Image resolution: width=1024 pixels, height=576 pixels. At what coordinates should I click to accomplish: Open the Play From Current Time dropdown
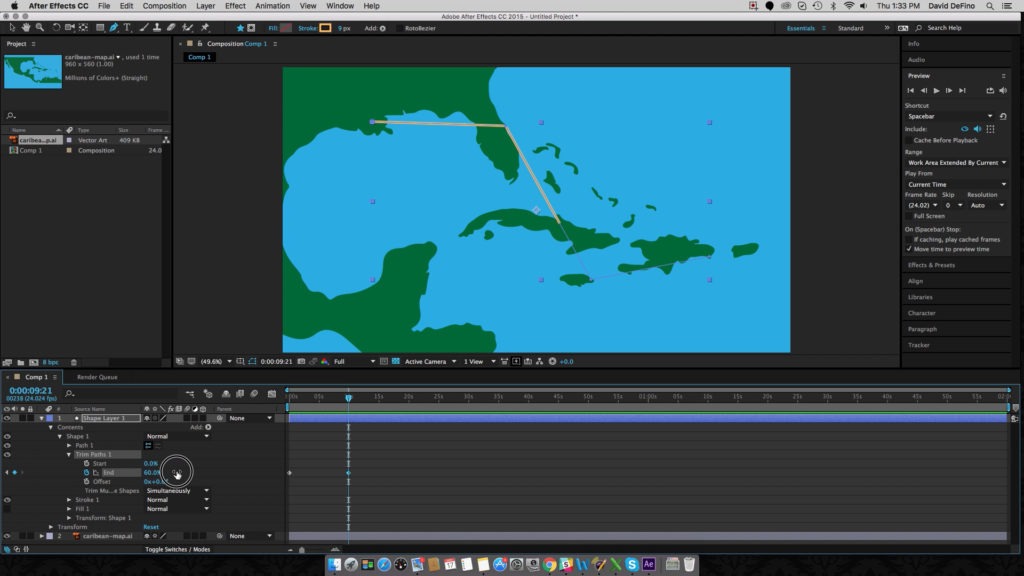point(956,184)
